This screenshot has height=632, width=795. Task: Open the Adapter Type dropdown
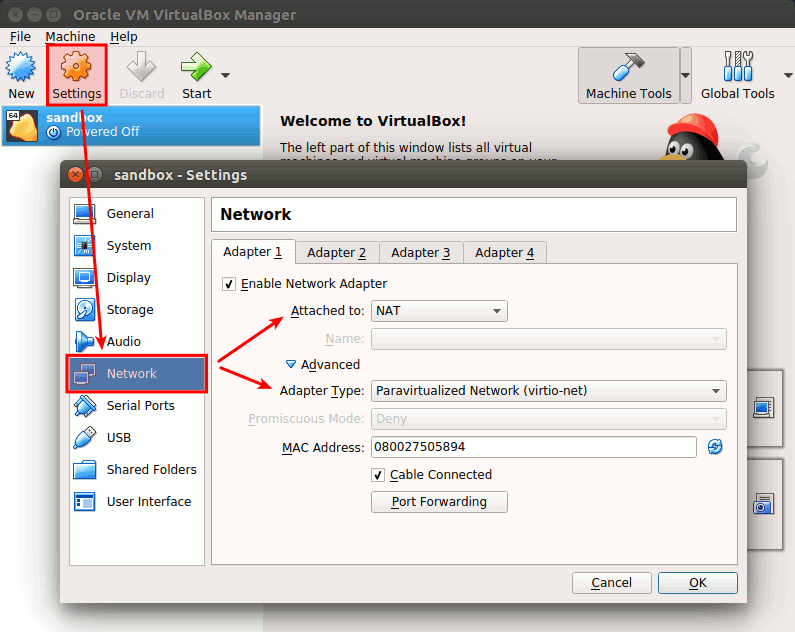tap(549, 391)
